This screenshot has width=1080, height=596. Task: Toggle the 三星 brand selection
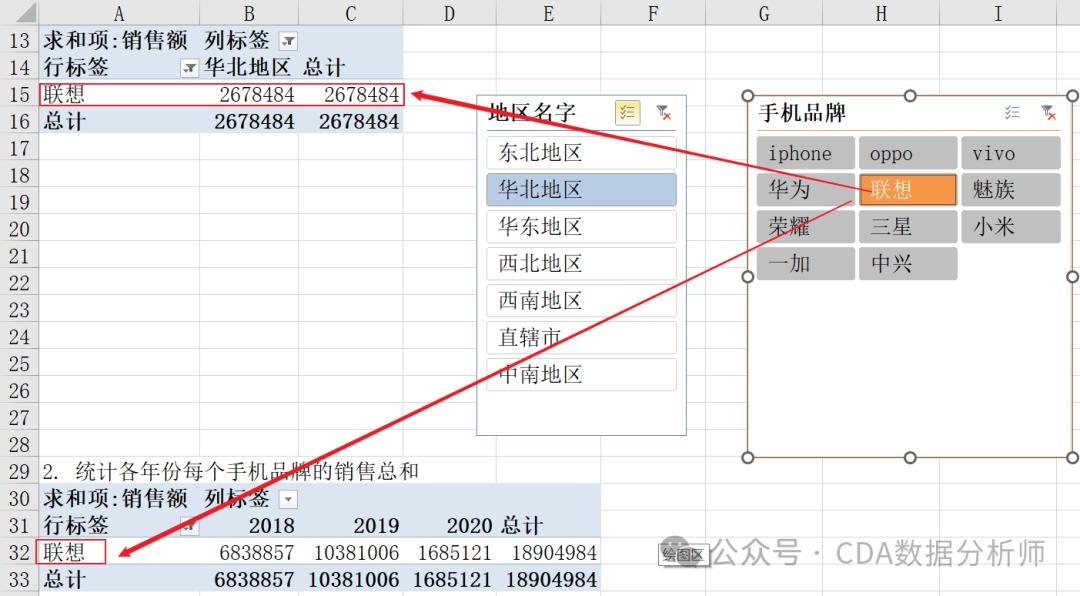click(907, 227)
